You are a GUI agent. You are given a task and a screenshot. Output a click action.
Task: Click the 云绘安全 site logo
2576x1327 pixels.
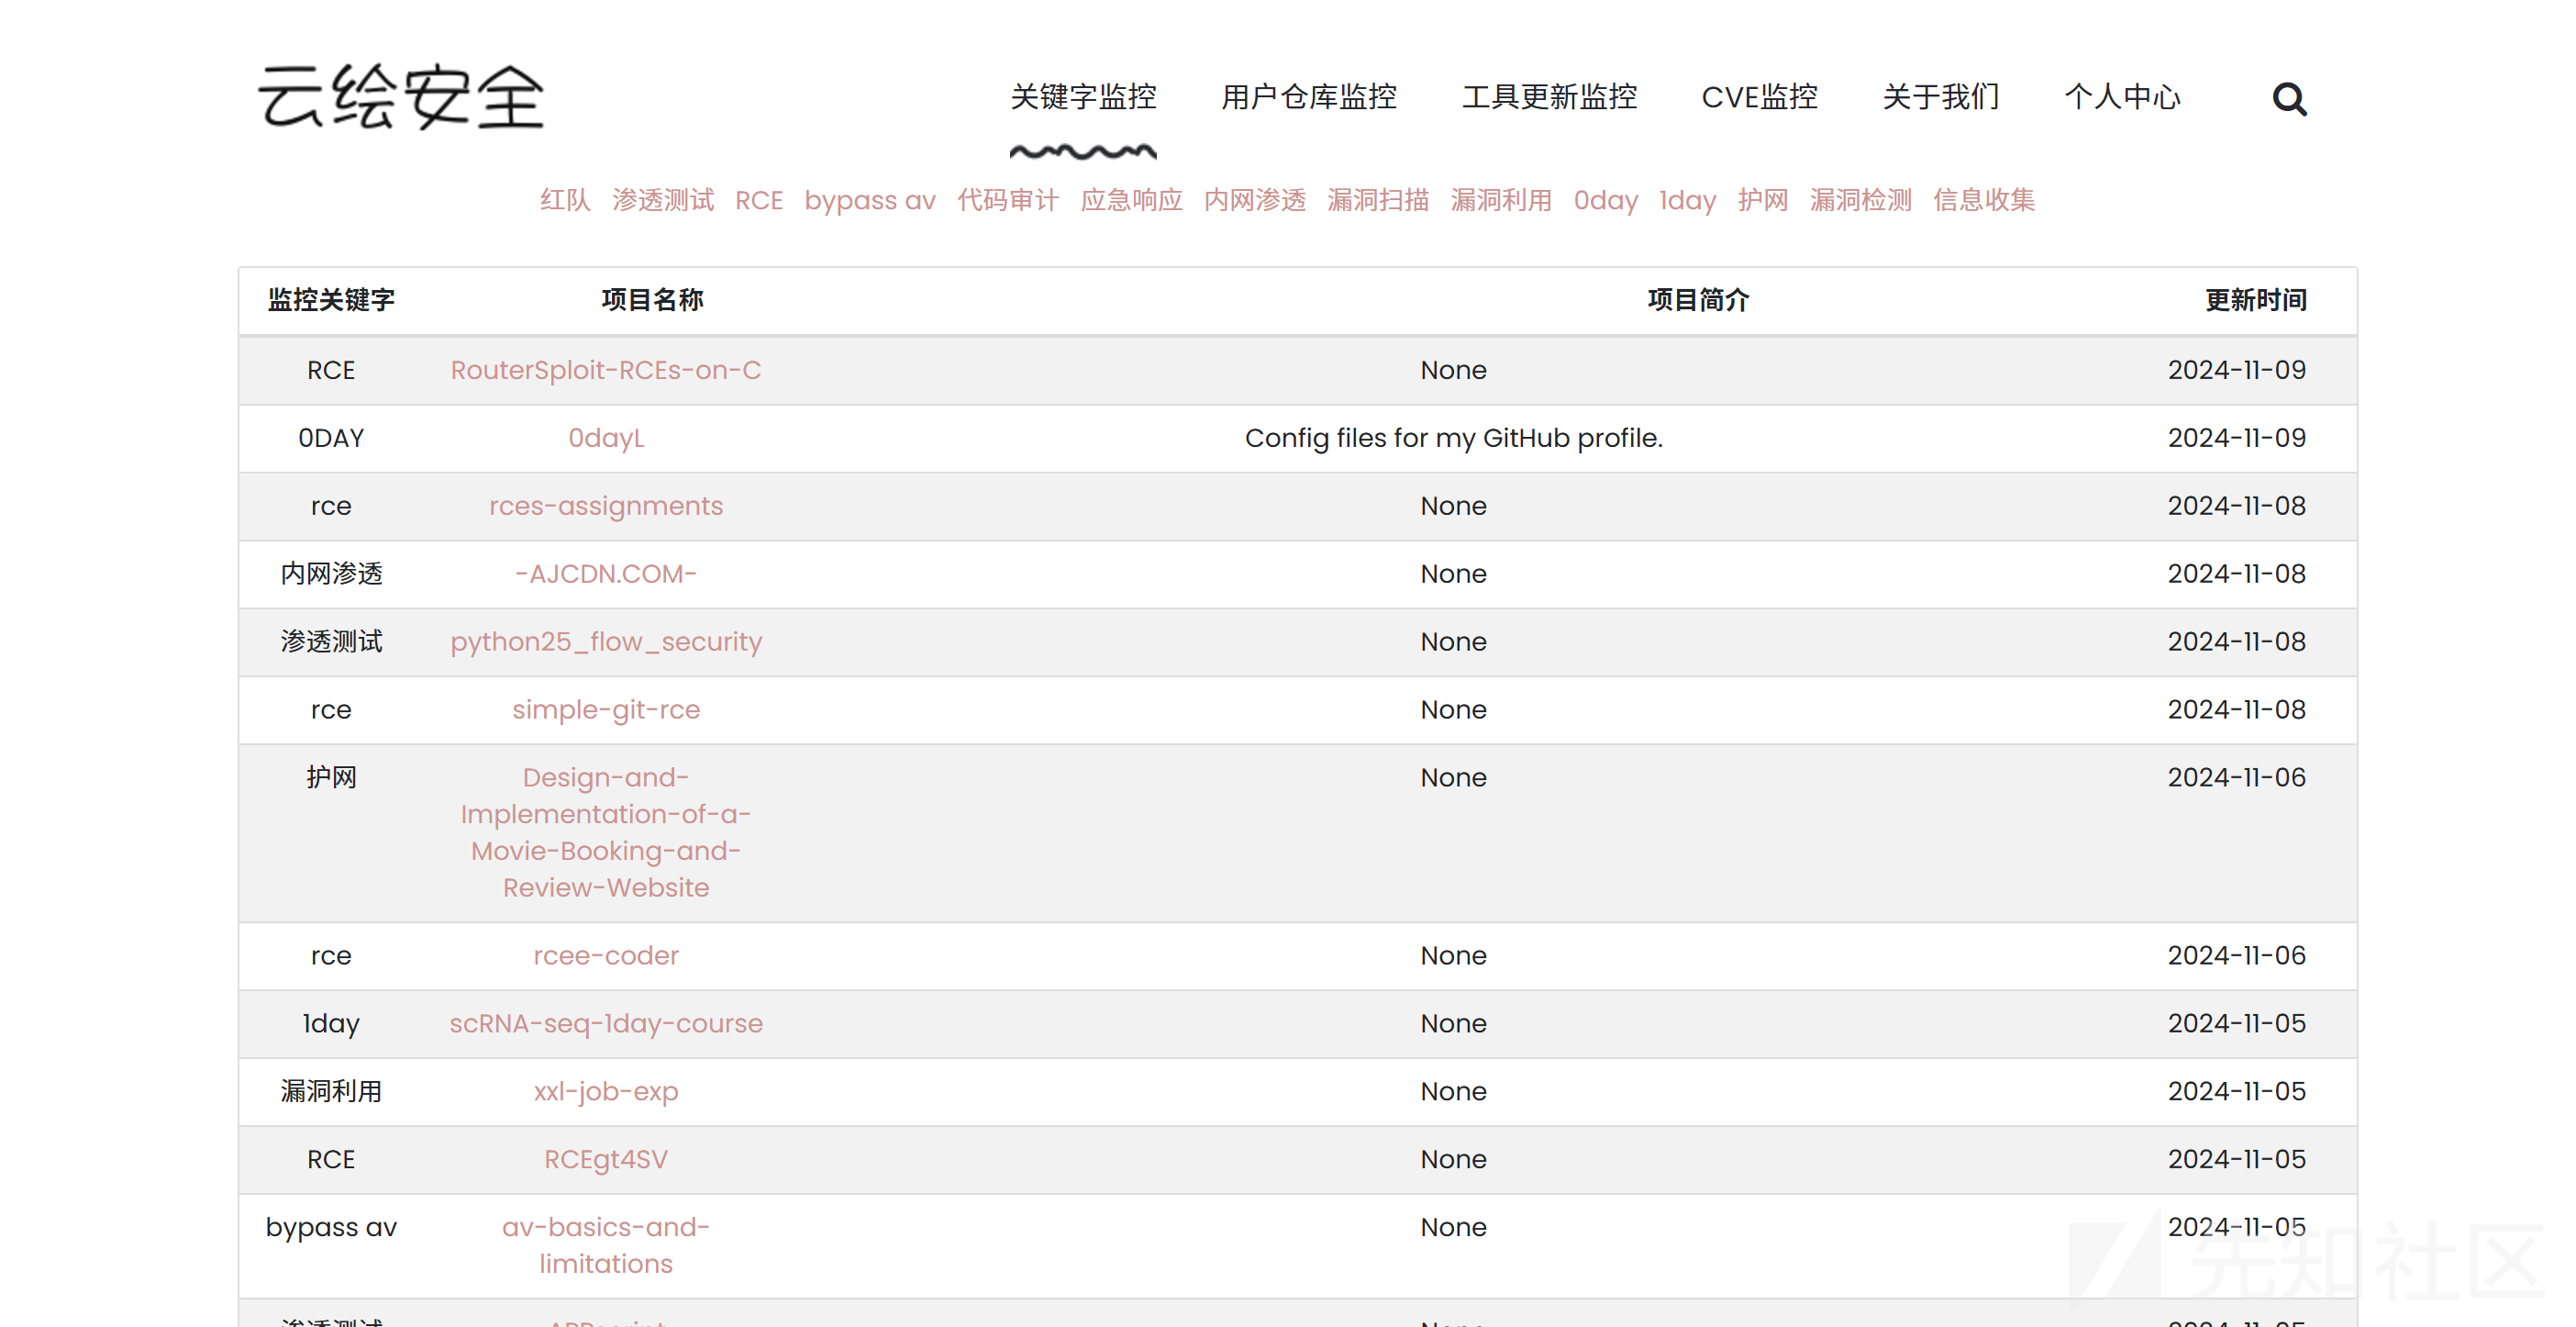401,97
